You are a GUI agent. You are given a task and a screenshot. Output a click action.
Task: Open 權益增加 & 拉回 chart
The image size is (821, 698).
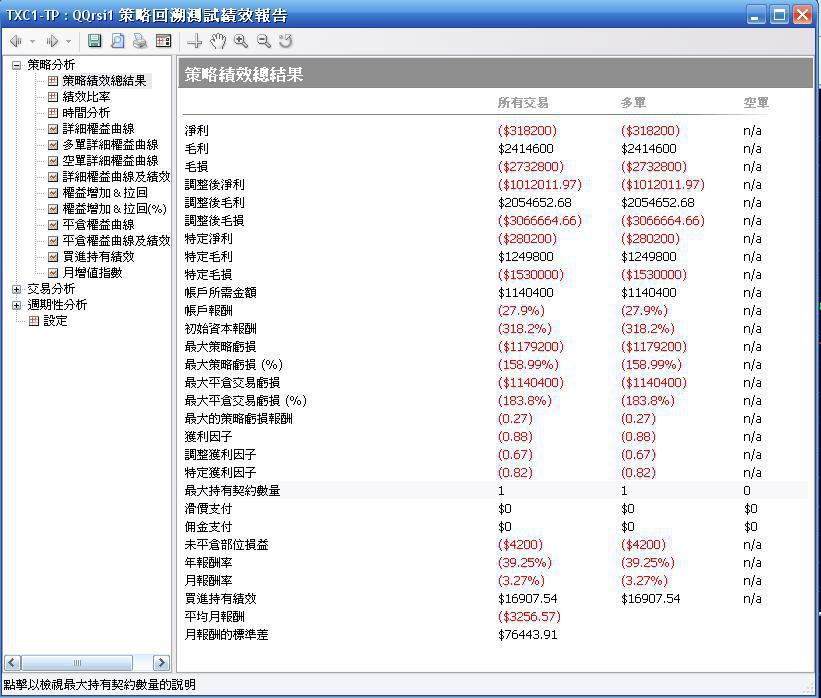[x=105, y=193]
